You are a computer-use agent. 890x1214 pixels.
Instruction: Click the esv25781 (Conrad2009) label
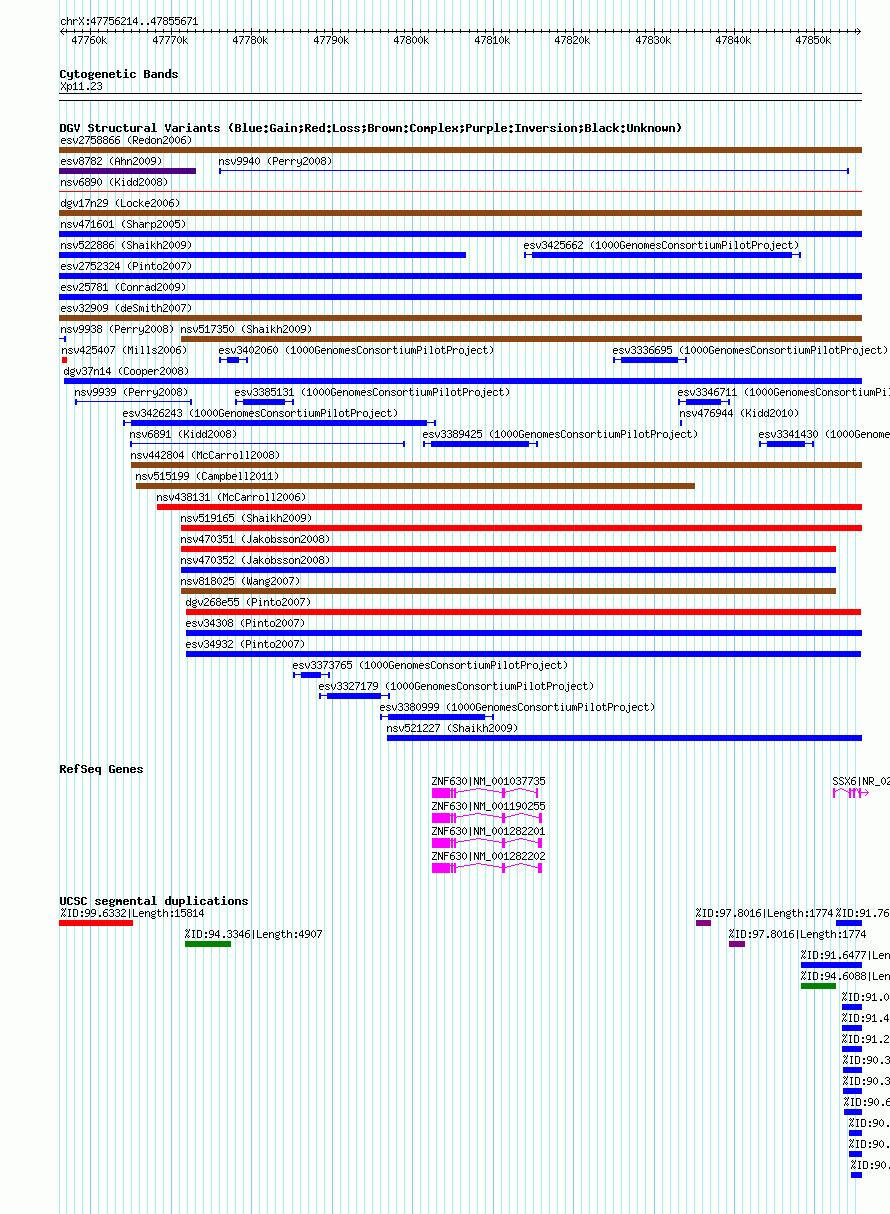123,287
